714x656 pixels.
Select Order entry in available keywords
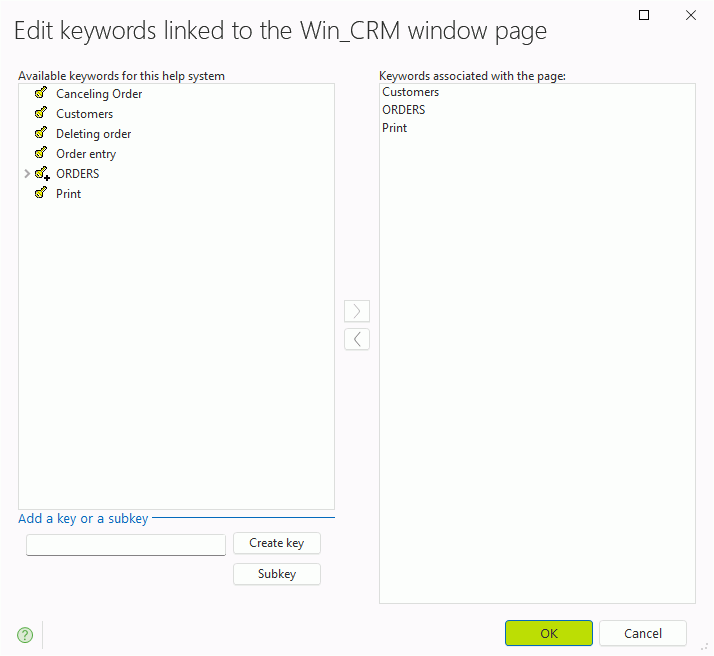click(x=86, y=154)
